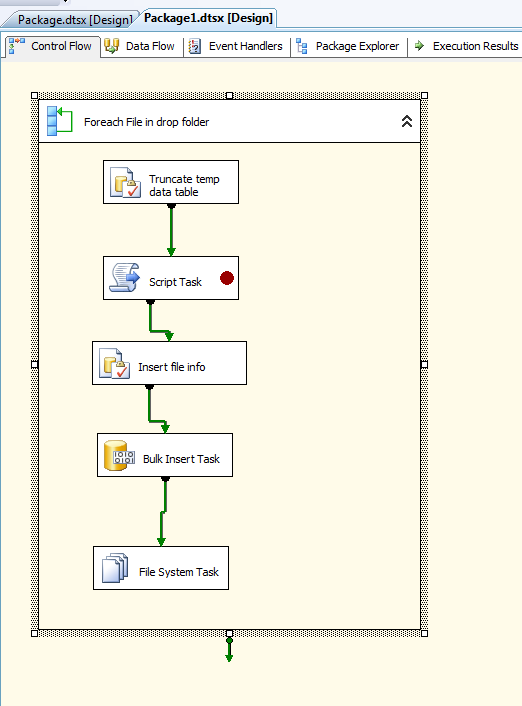This screenshot has width=522, height=706.
Task: Click the Package Explorer tree icon
Action: (302, 46)
